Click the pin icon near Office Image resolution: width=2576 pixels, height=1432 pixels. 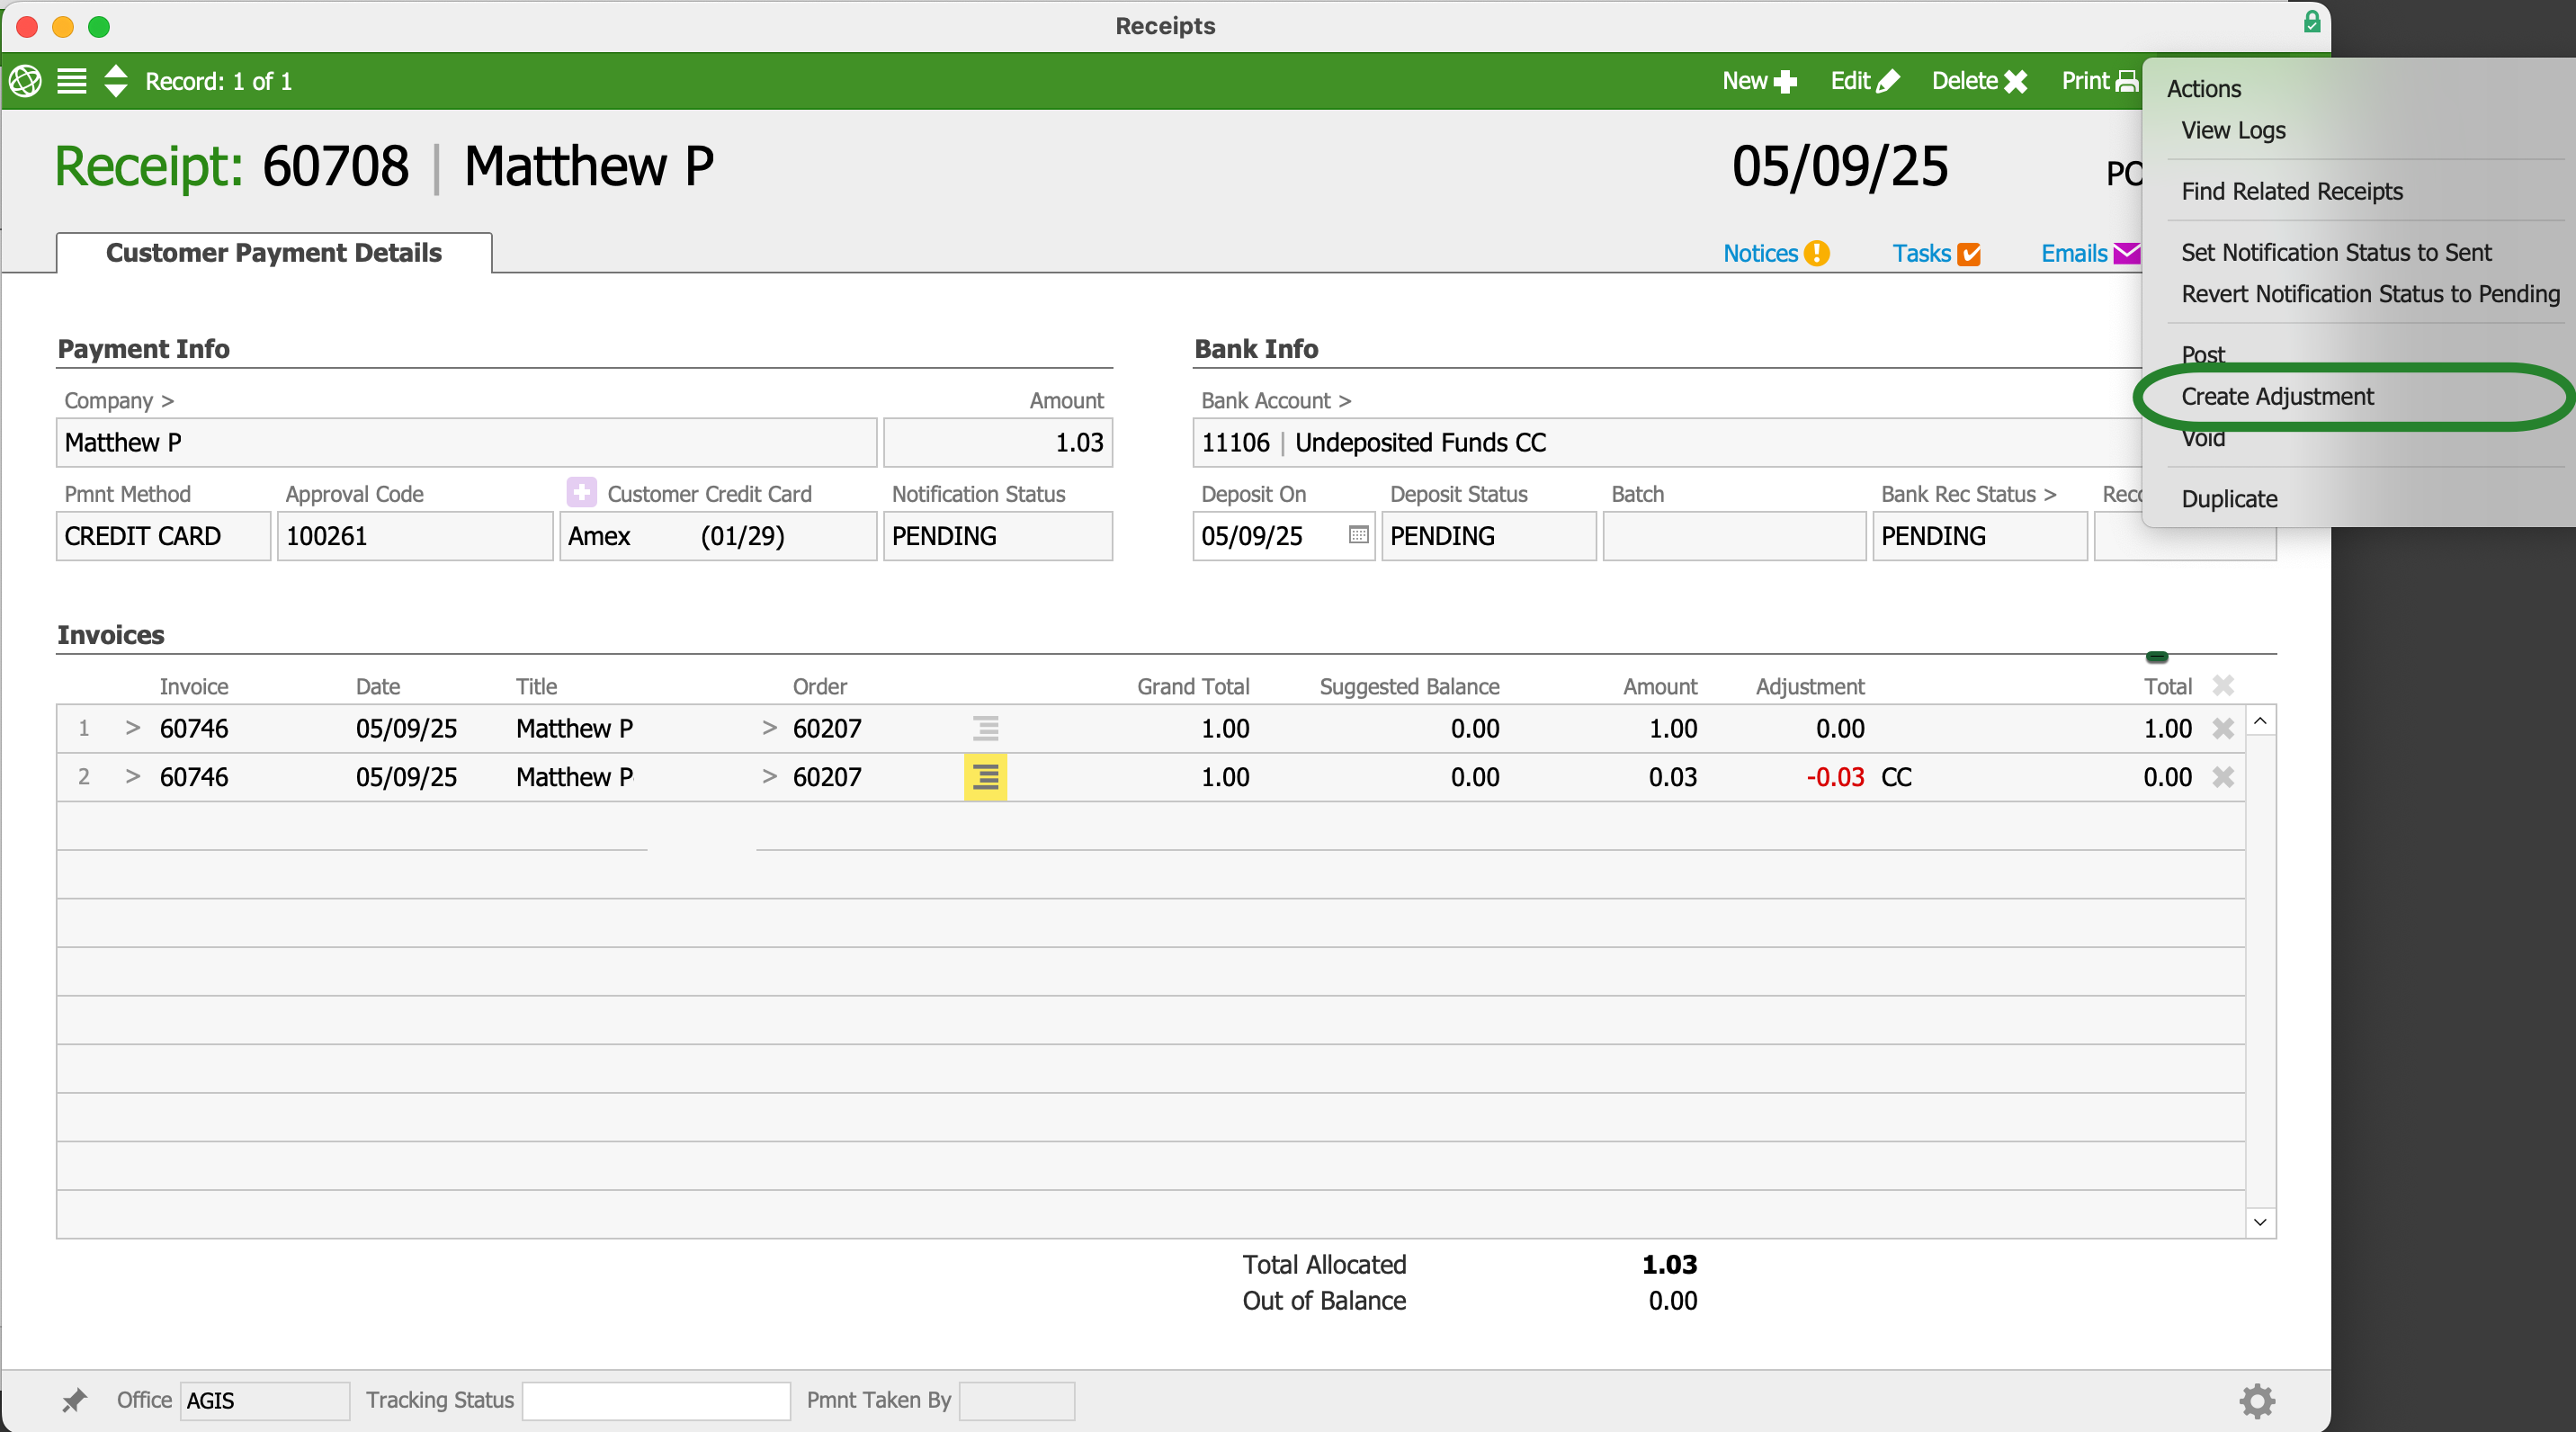tap(74, 1400)
